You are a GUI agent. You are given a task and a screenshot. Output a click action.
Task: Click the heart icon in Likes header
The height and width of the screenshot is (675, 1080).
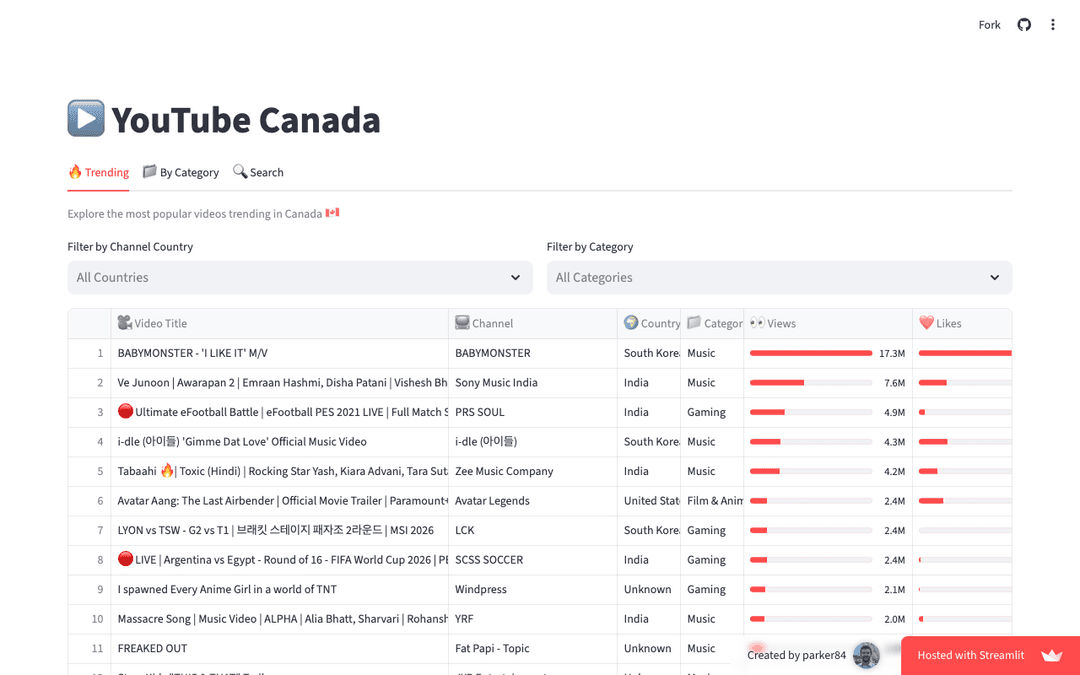tap(926, 322)
